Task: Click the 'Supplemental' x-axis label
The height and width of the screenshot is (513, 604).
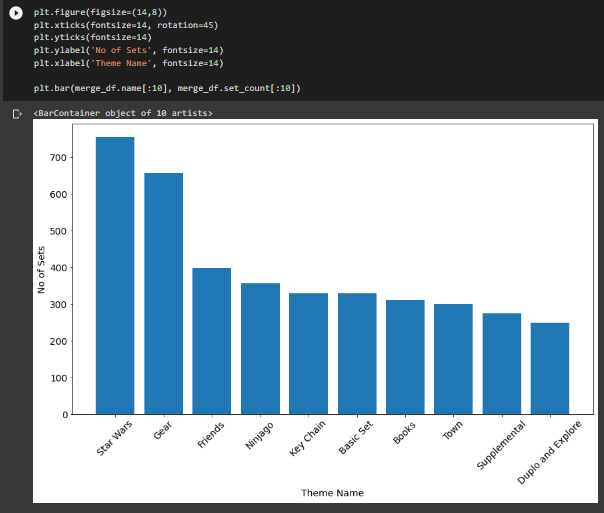Action: (x=501, y=446)
